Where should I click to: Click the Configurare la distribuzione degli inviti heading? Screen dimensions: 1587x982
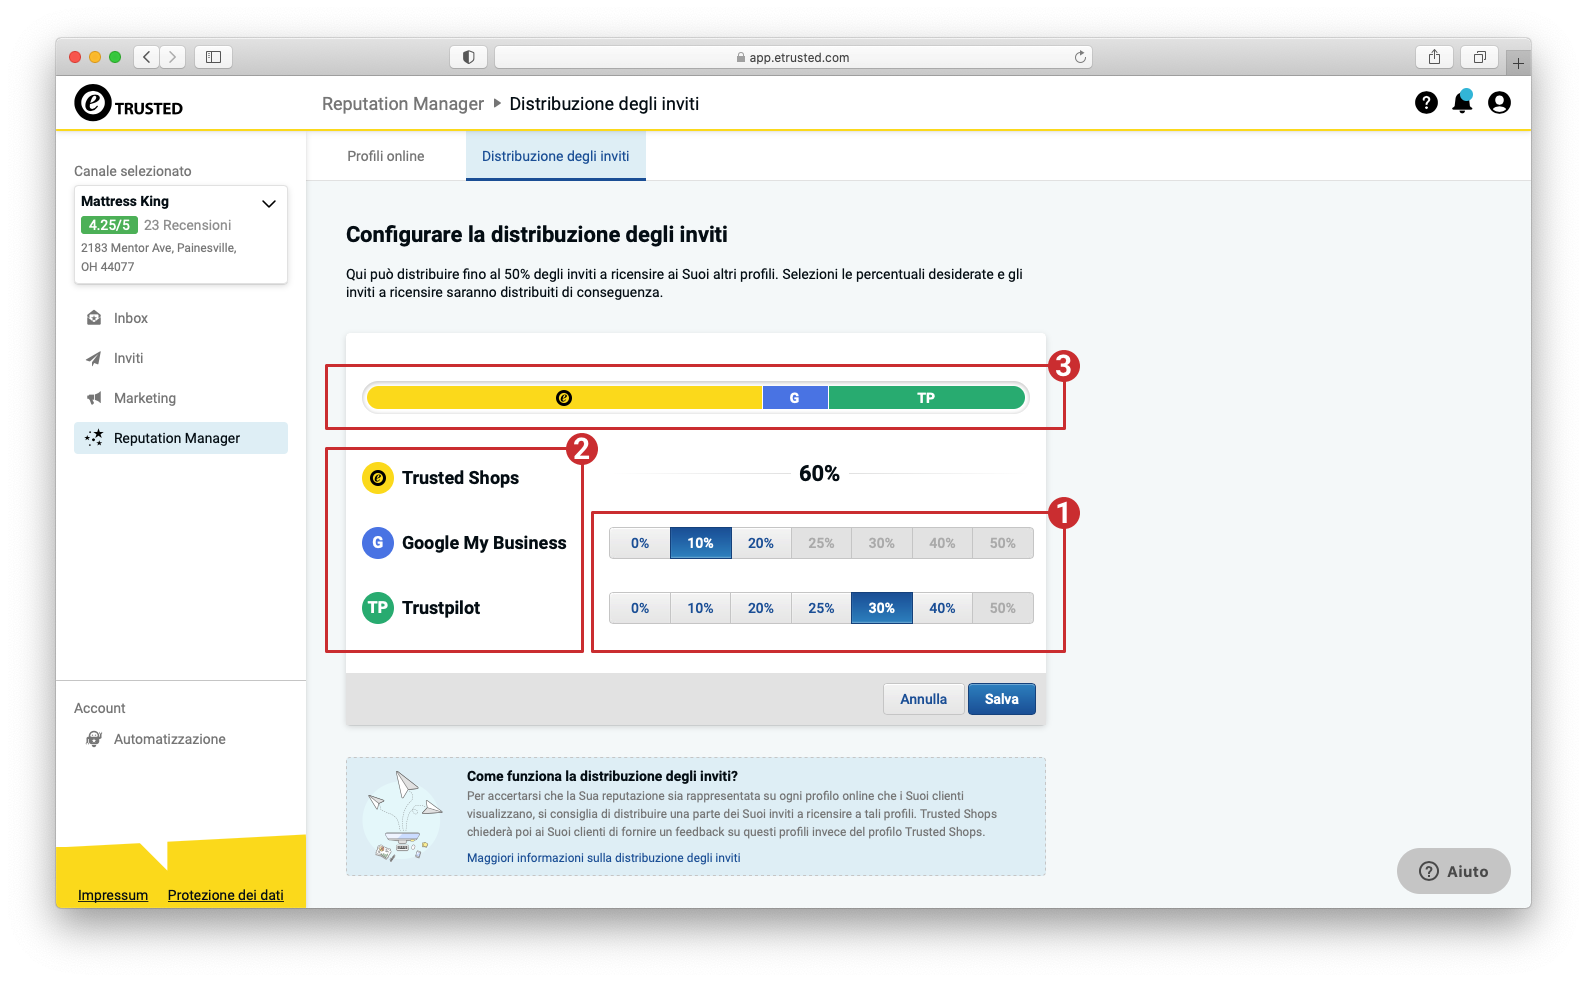537,235
